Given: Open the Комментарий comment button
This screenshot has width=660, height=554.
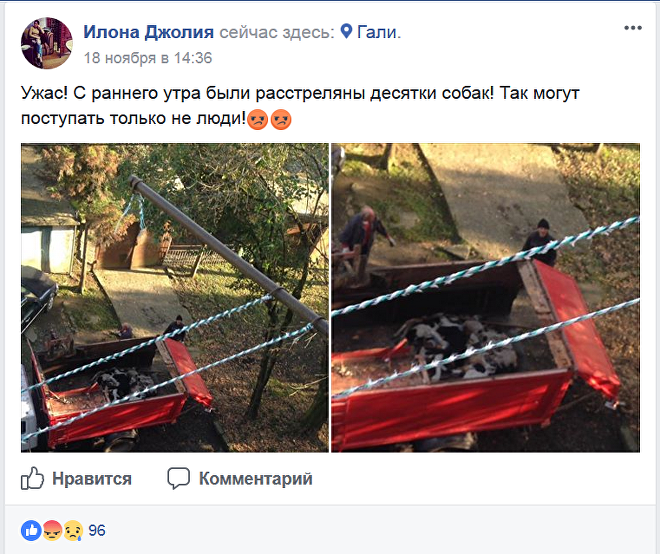Looking at the screenshot, I should pos(240,479).
